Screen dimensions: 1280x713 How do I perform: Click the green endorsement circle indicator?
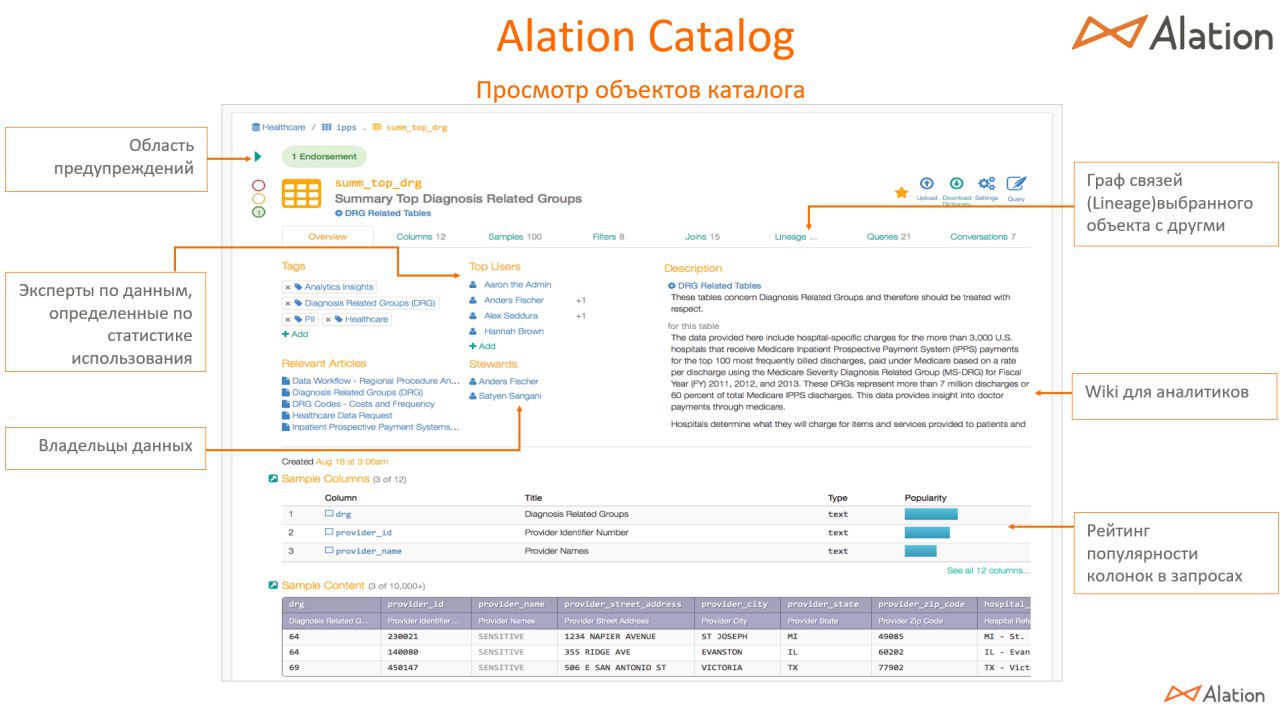[x=259, y=212]
